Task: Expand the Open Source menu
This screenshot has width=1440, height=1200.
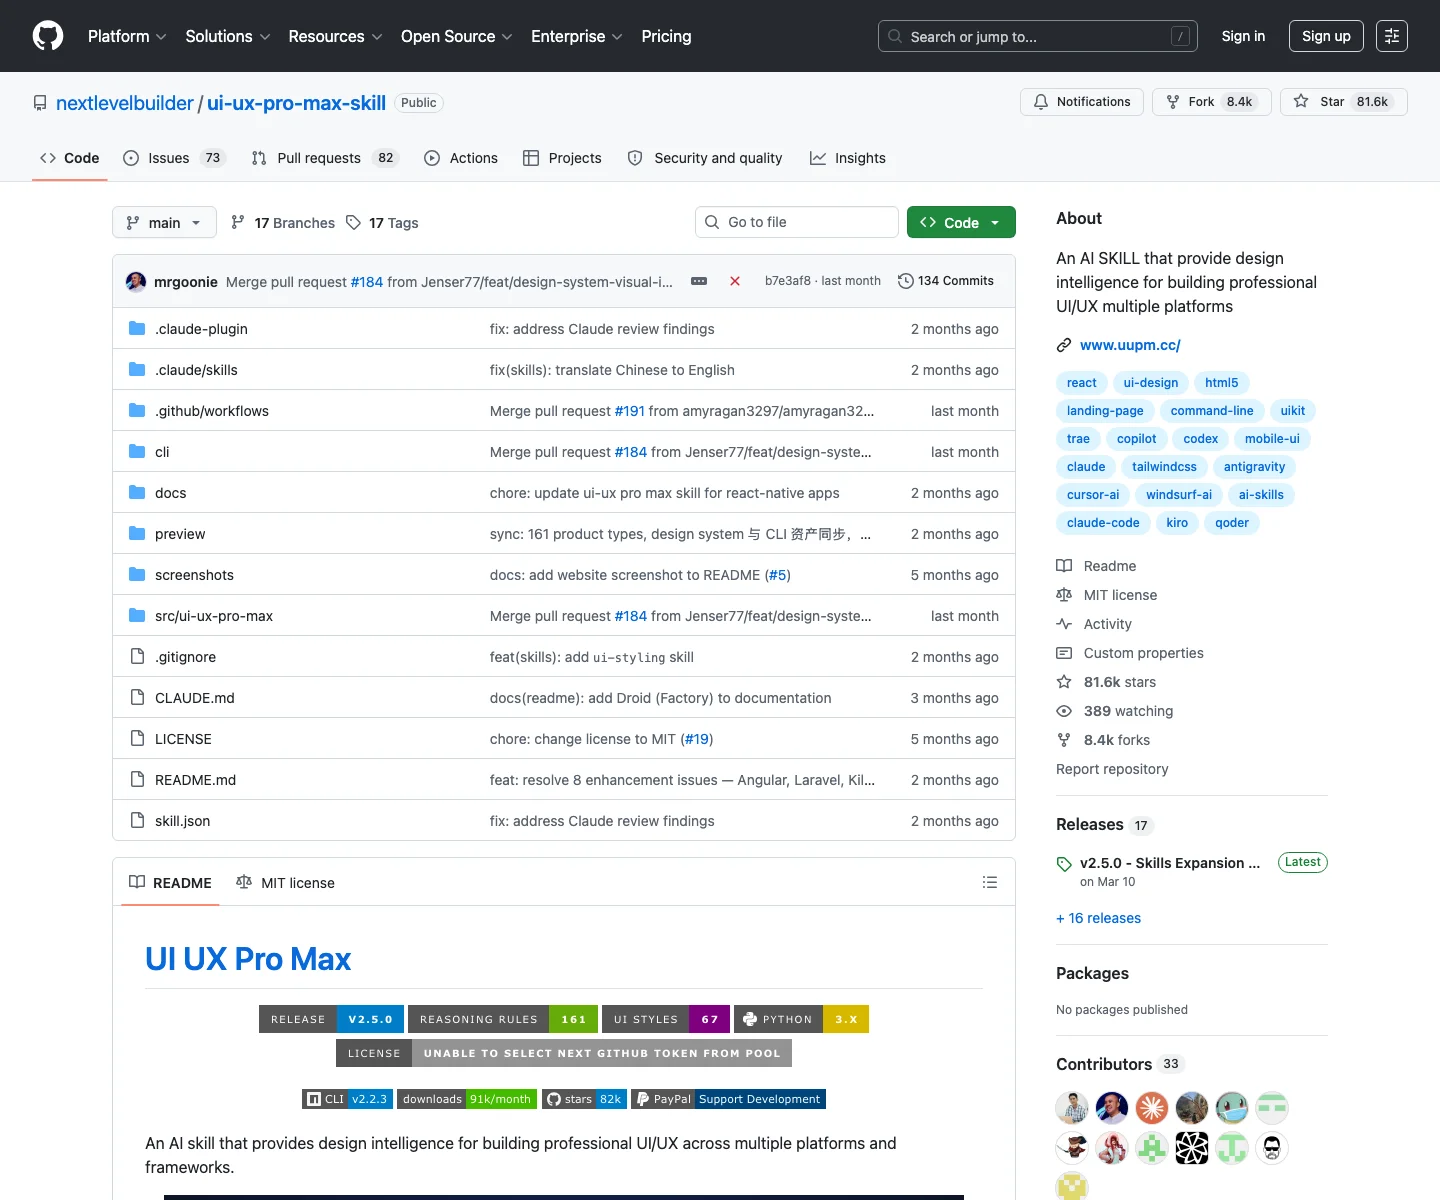Action: point(457,36)
